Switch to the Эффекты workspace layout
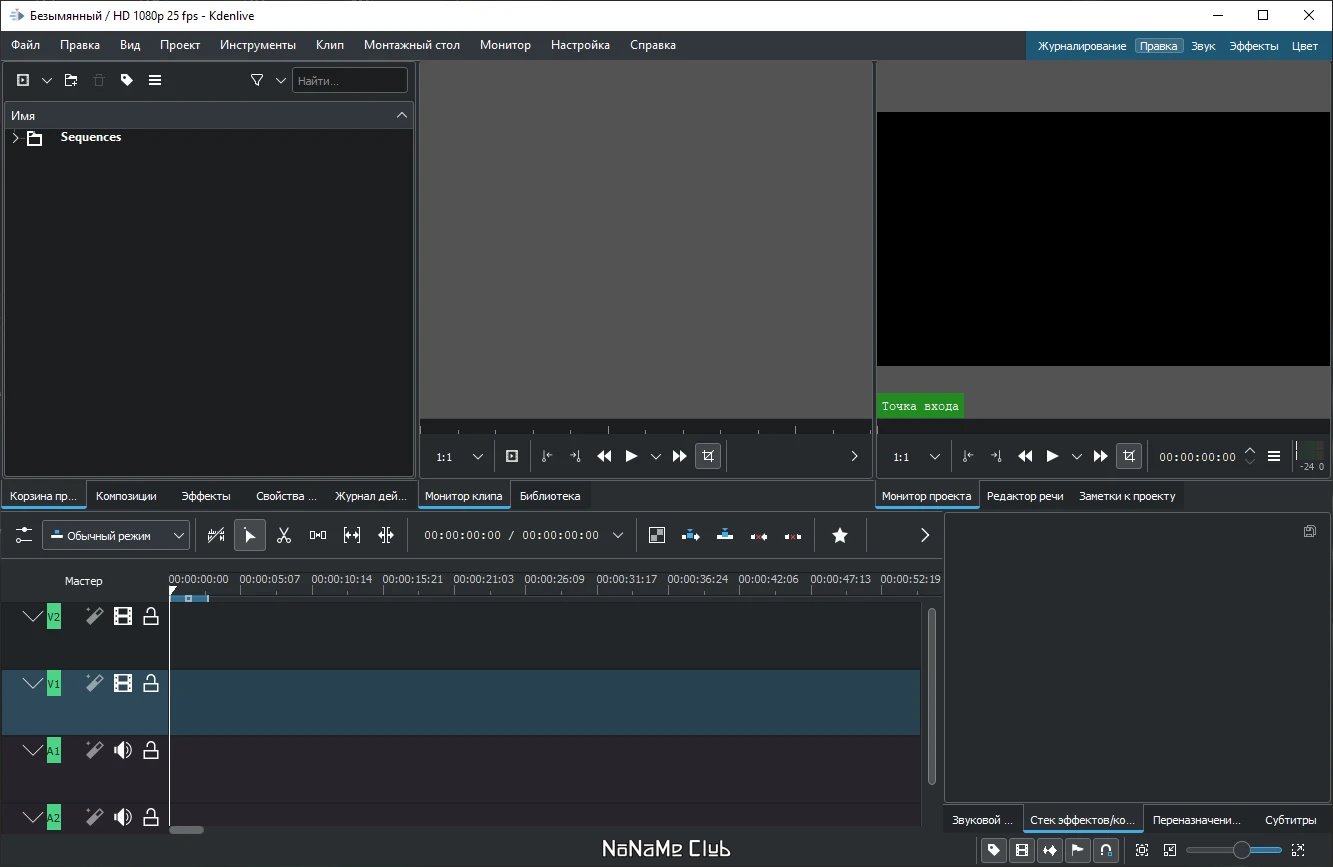 click(x=1253, y=46)
